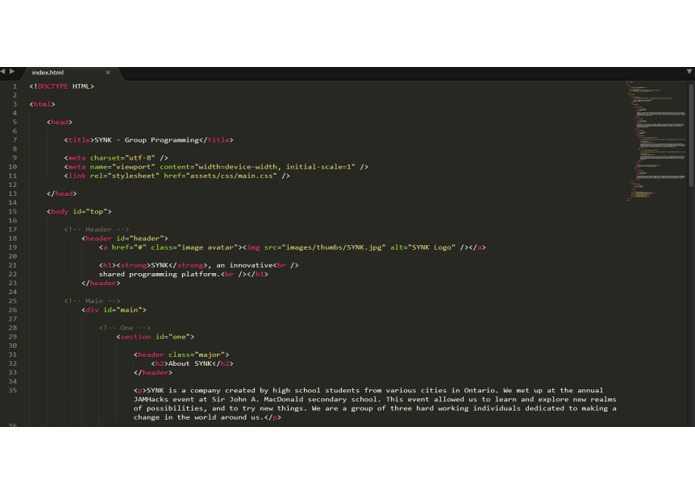
Task: Click the meta viewport line
Action: [x=216, y=167]
